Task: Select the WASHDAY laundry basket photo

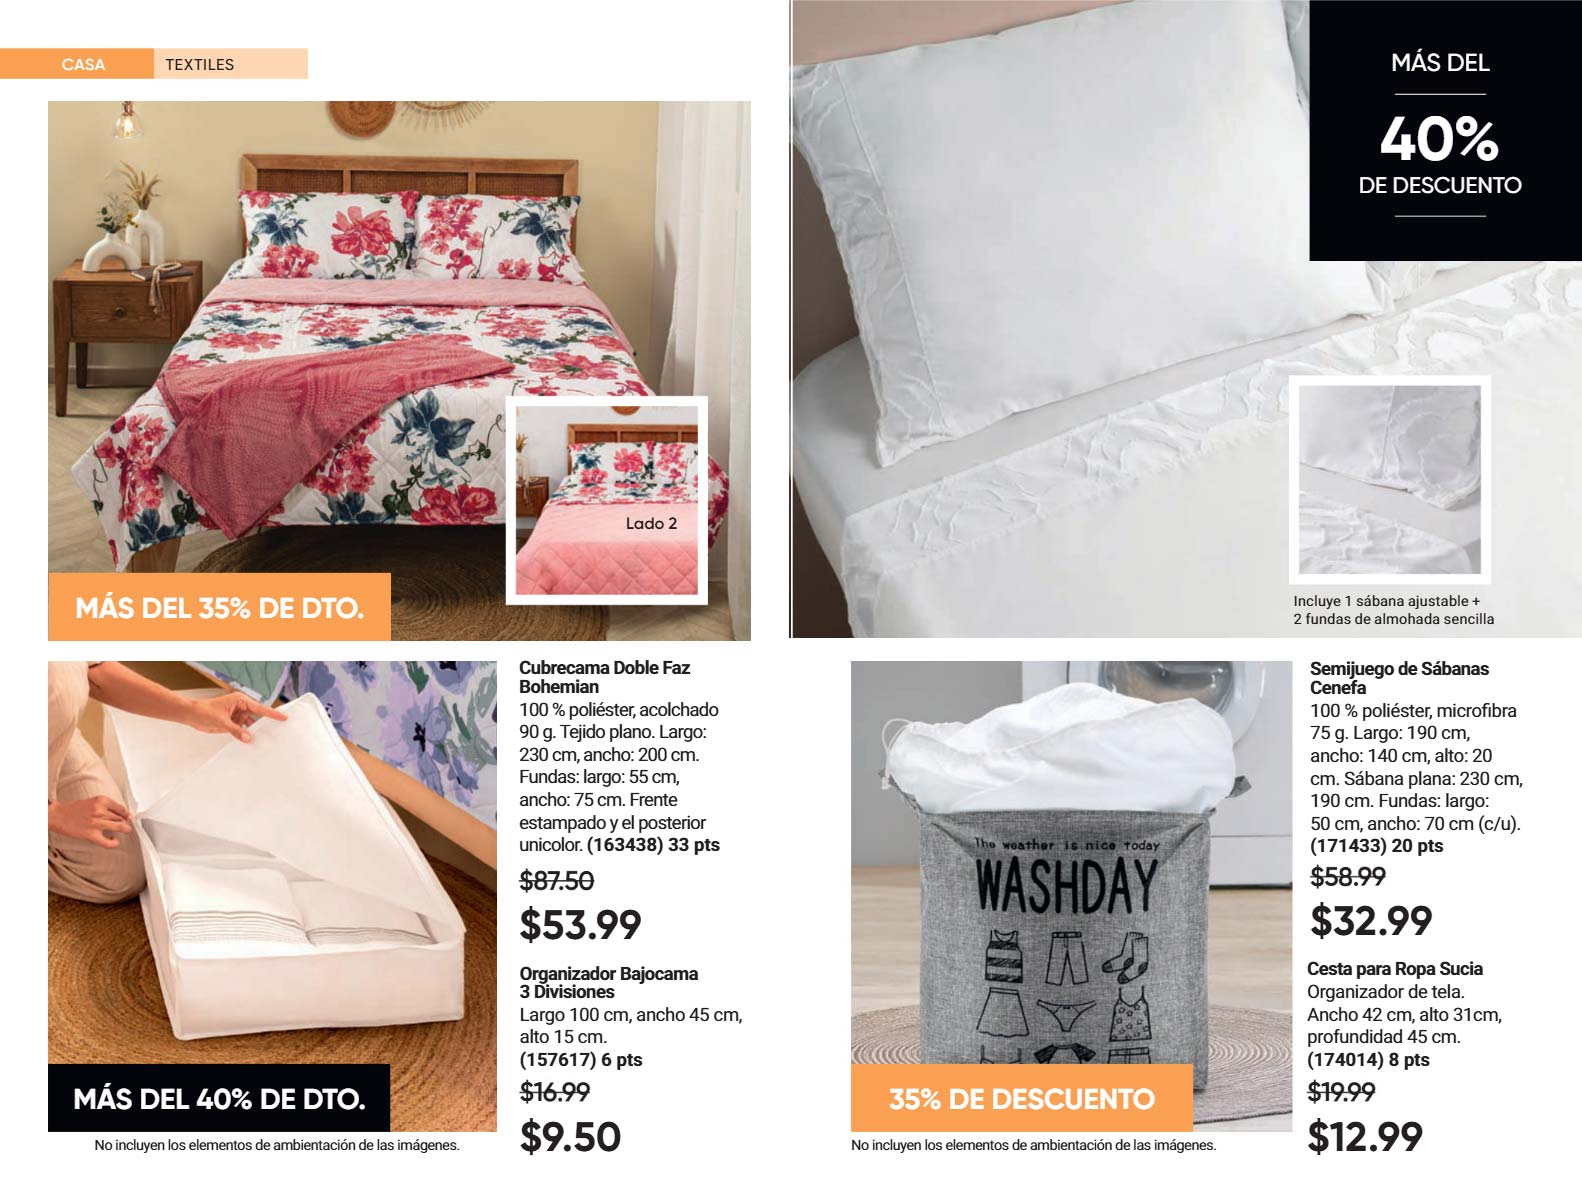Action: [1071, 896]
